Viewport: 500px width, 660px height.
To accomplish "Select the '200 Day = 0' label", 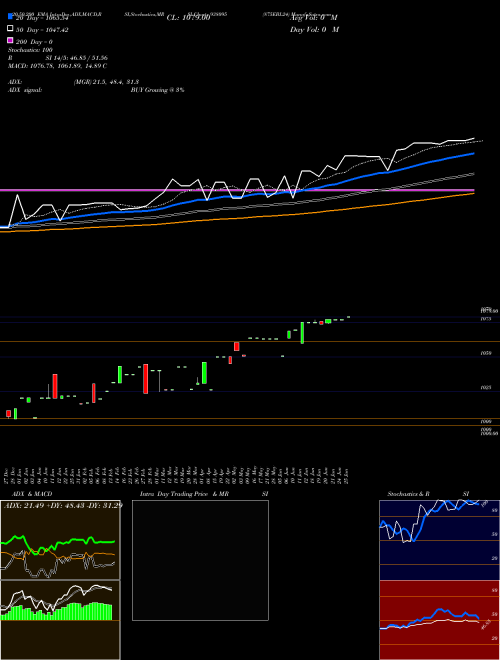I will (x=35, y=42).
